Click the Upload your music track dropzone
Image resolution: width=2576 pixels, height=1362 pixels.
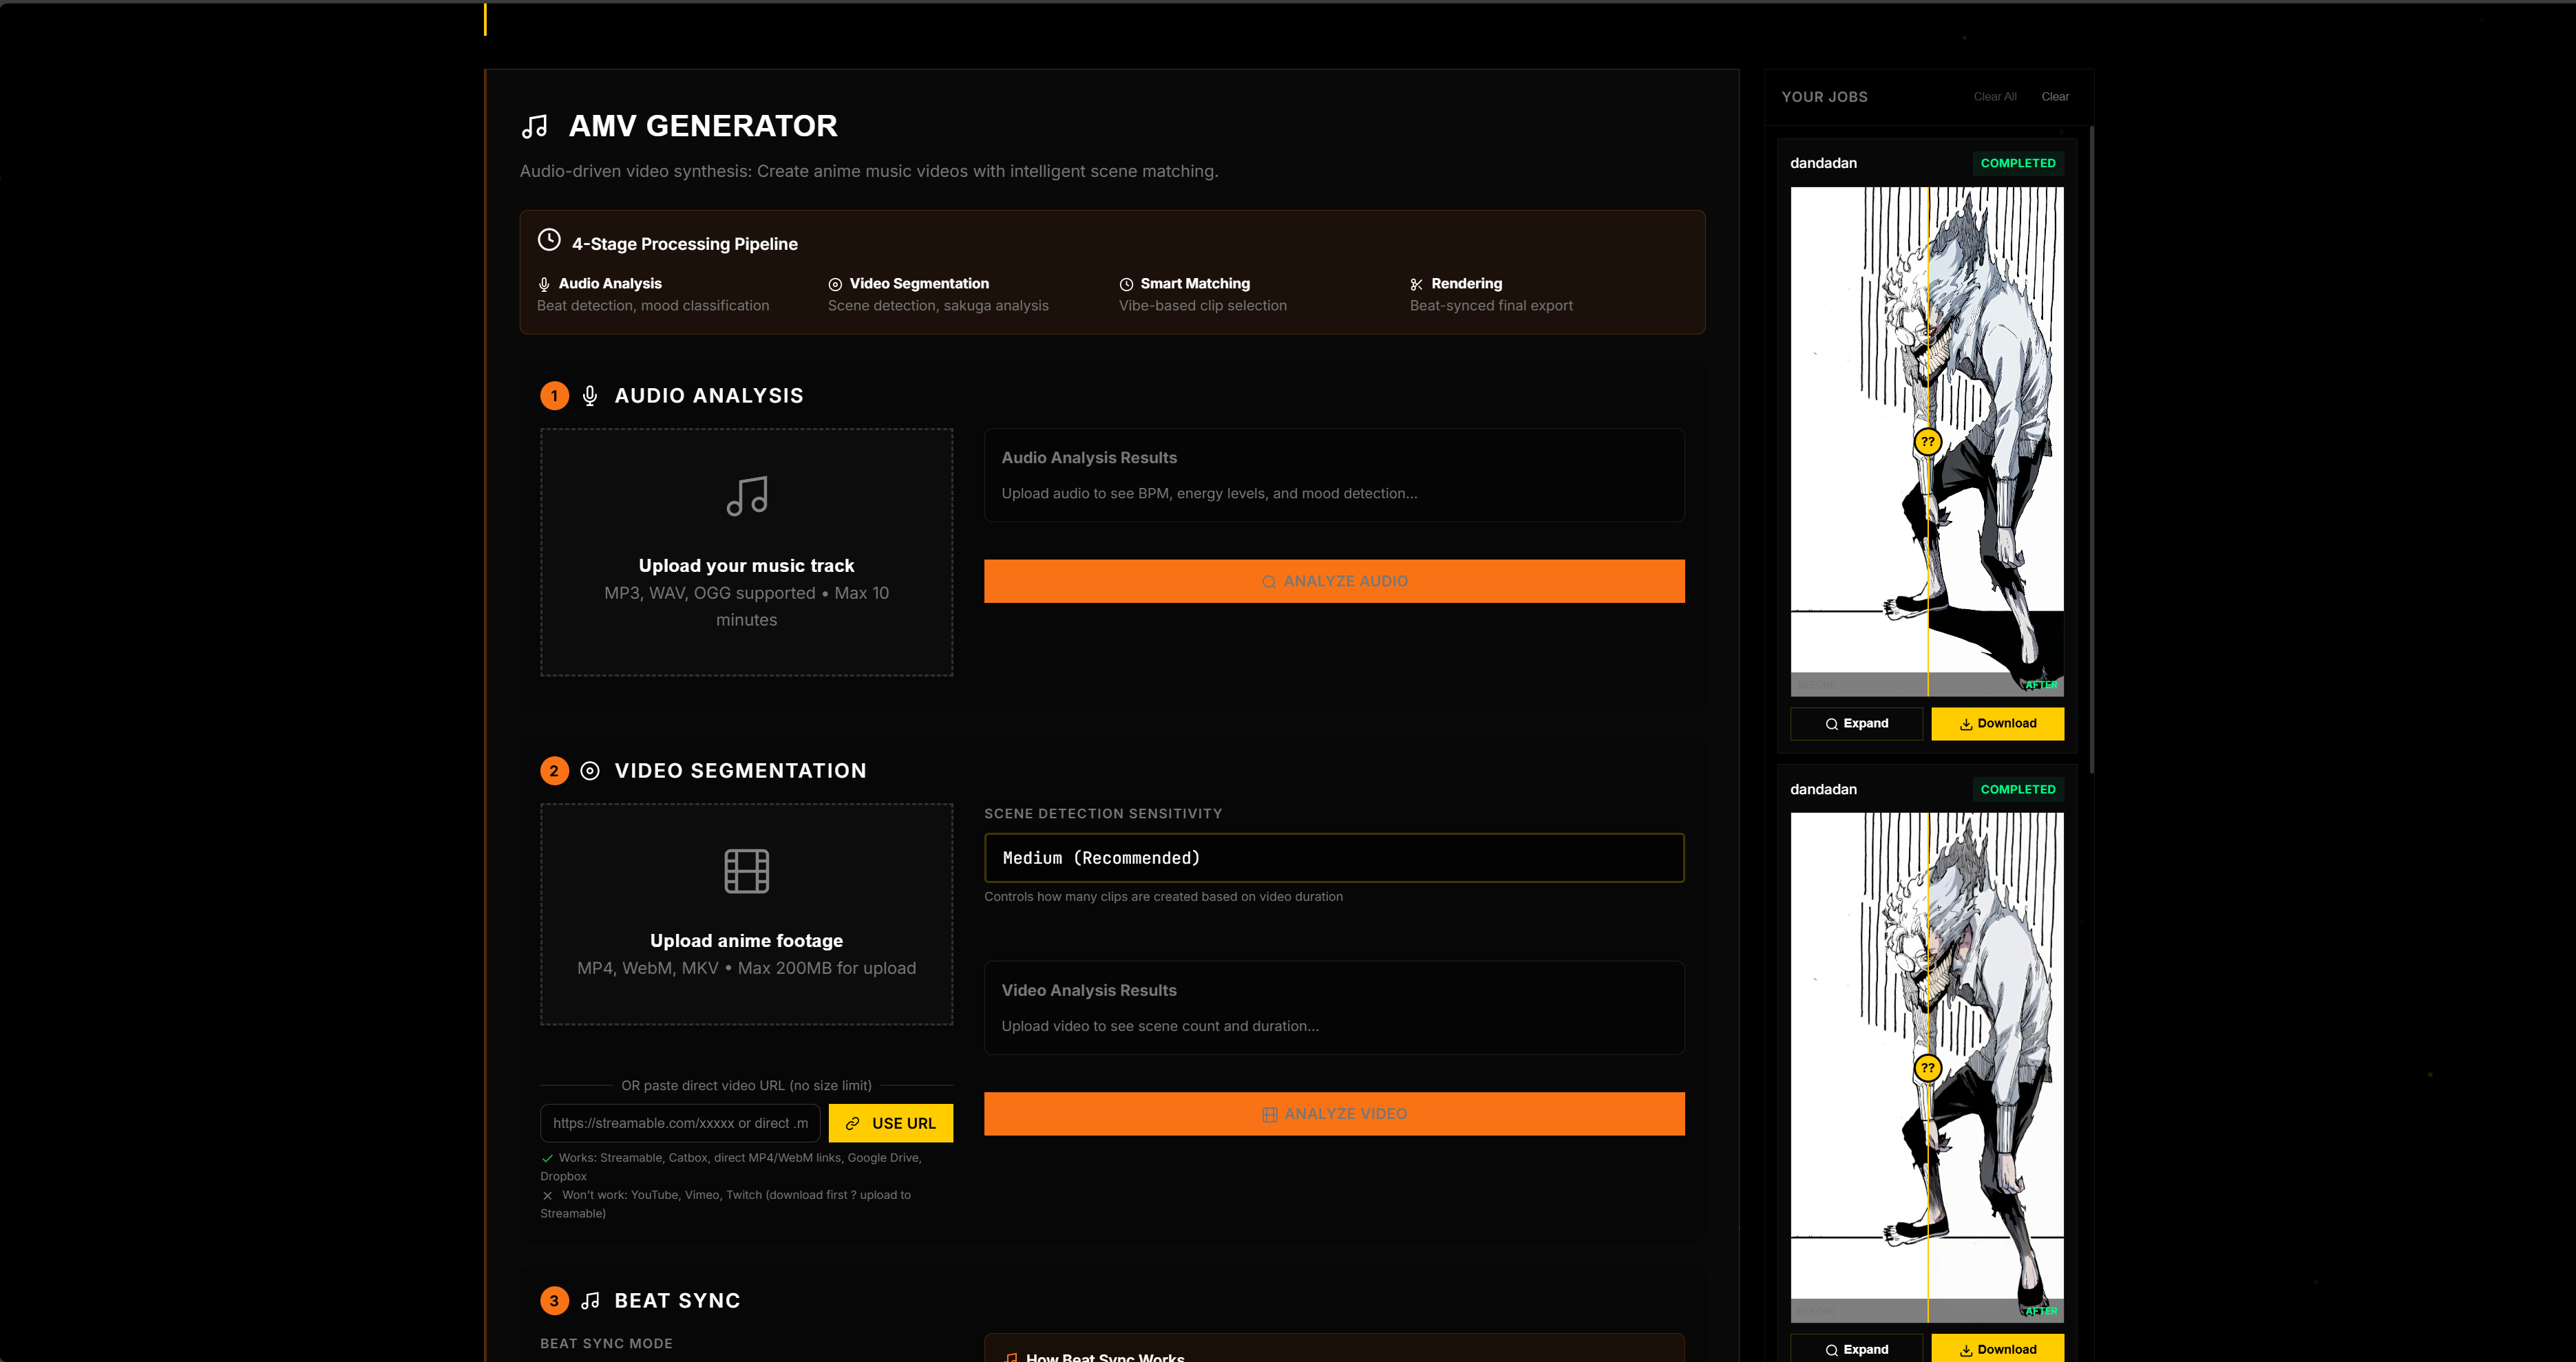747,552
